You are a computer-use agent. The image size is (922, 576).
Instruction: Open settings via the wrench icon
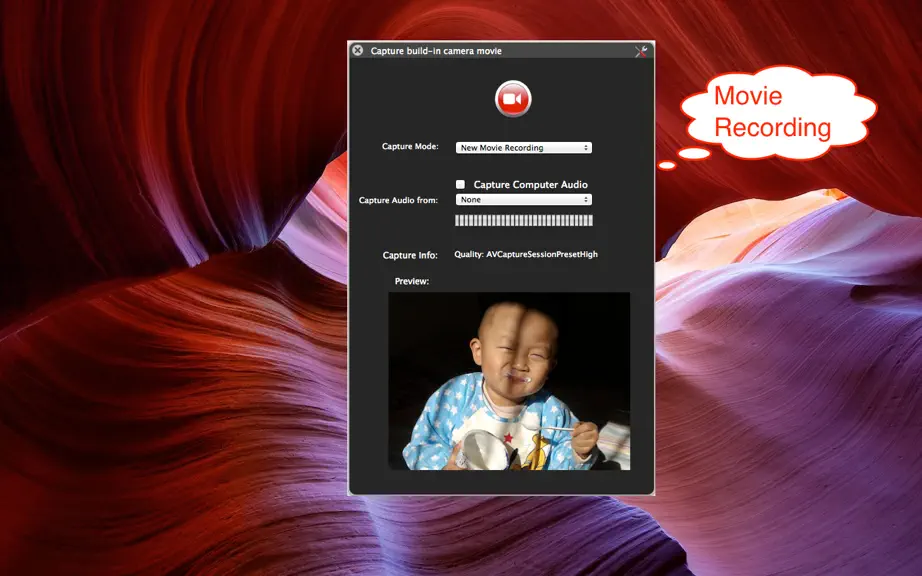coord(642,51)
